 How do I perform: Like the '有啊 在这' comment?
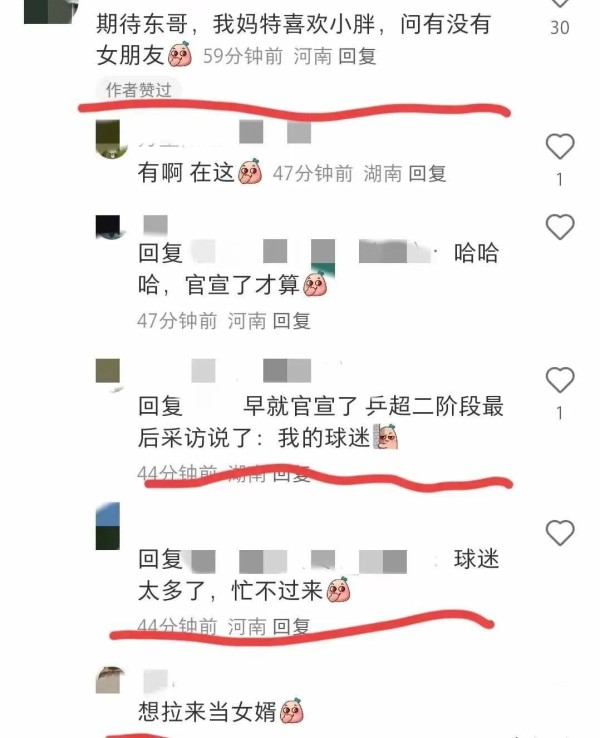560,146
